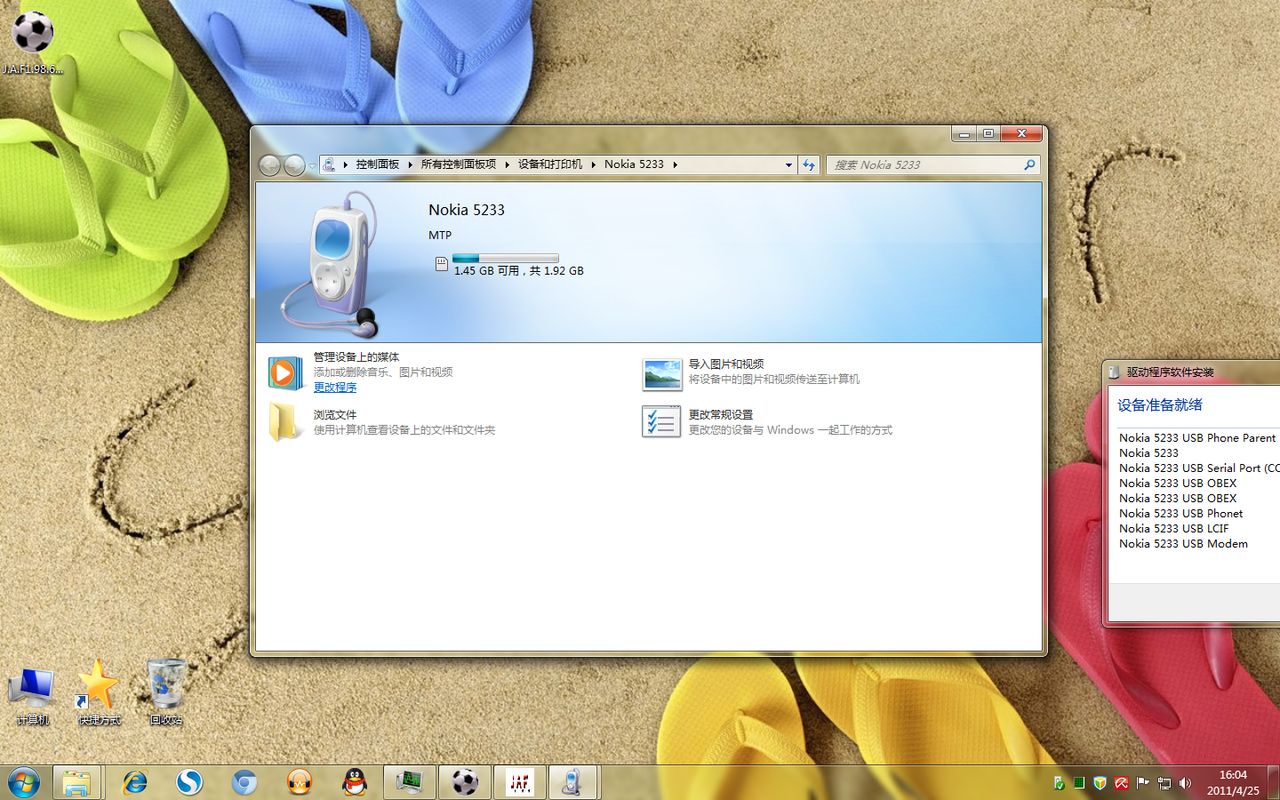Minimize the Nokia 5233 window
The image size is (1280, 800).
pyautogui.click(x=964, y=134)
